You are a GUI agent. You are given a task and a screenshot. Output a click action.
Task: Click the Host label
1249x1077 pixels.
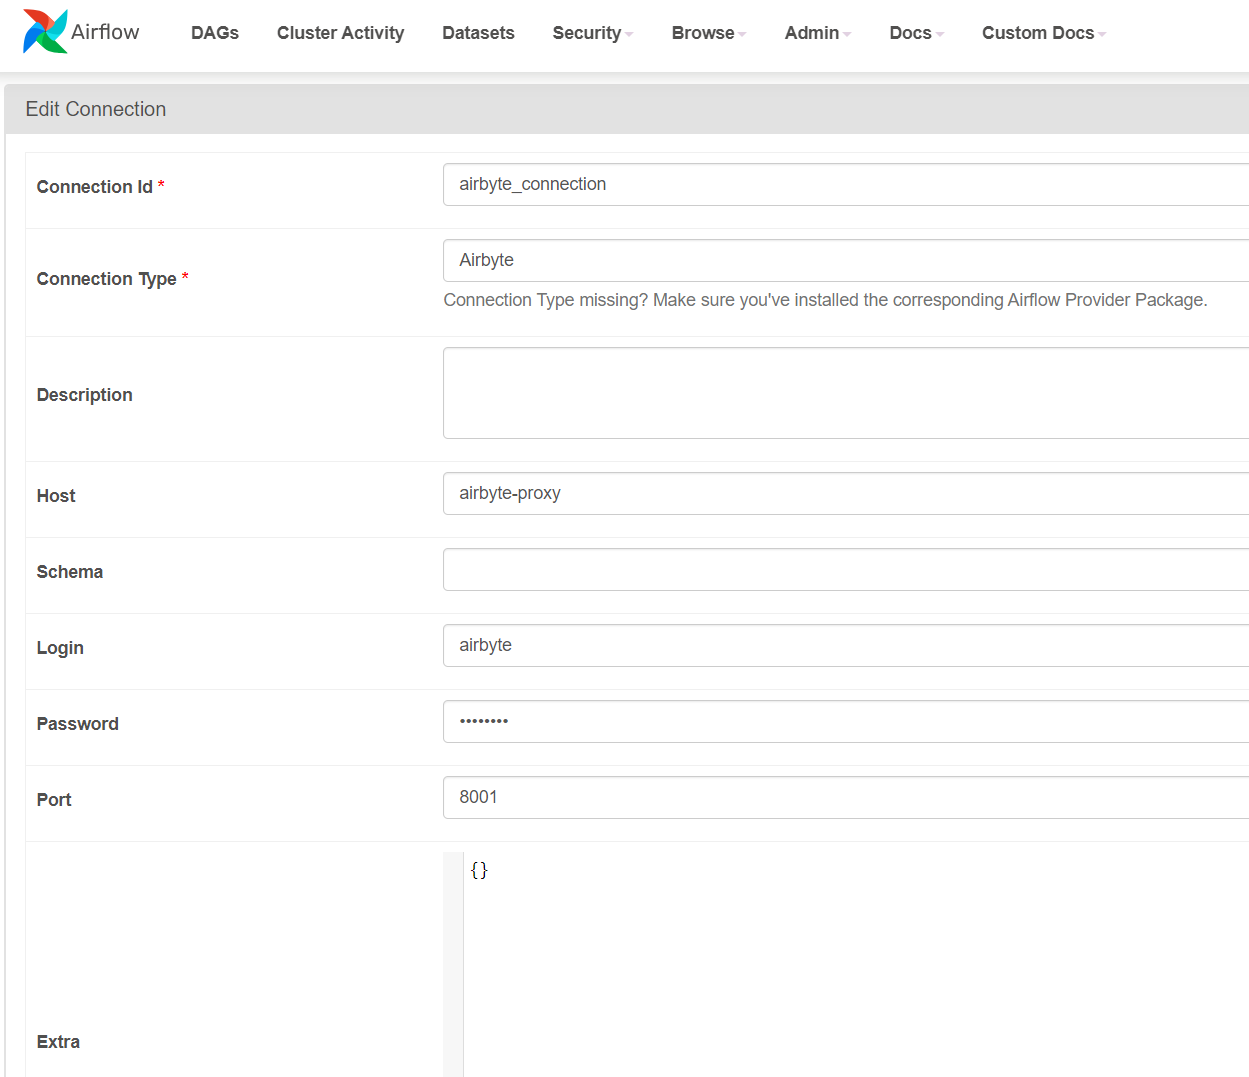tap(56, 496)
